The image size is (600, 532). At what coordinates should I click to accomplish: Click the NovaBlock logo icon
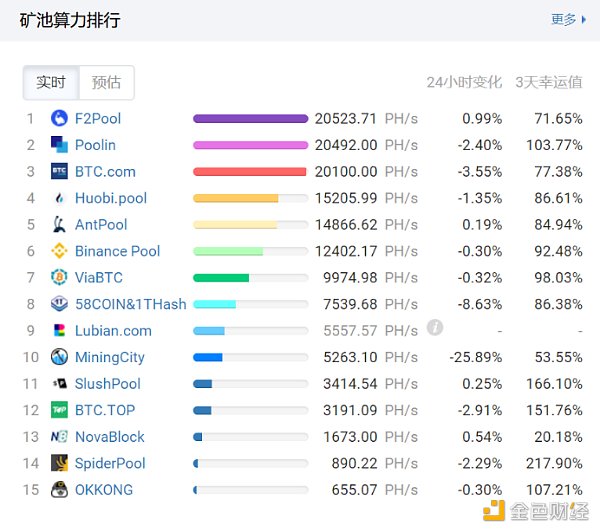click(59, 436)
